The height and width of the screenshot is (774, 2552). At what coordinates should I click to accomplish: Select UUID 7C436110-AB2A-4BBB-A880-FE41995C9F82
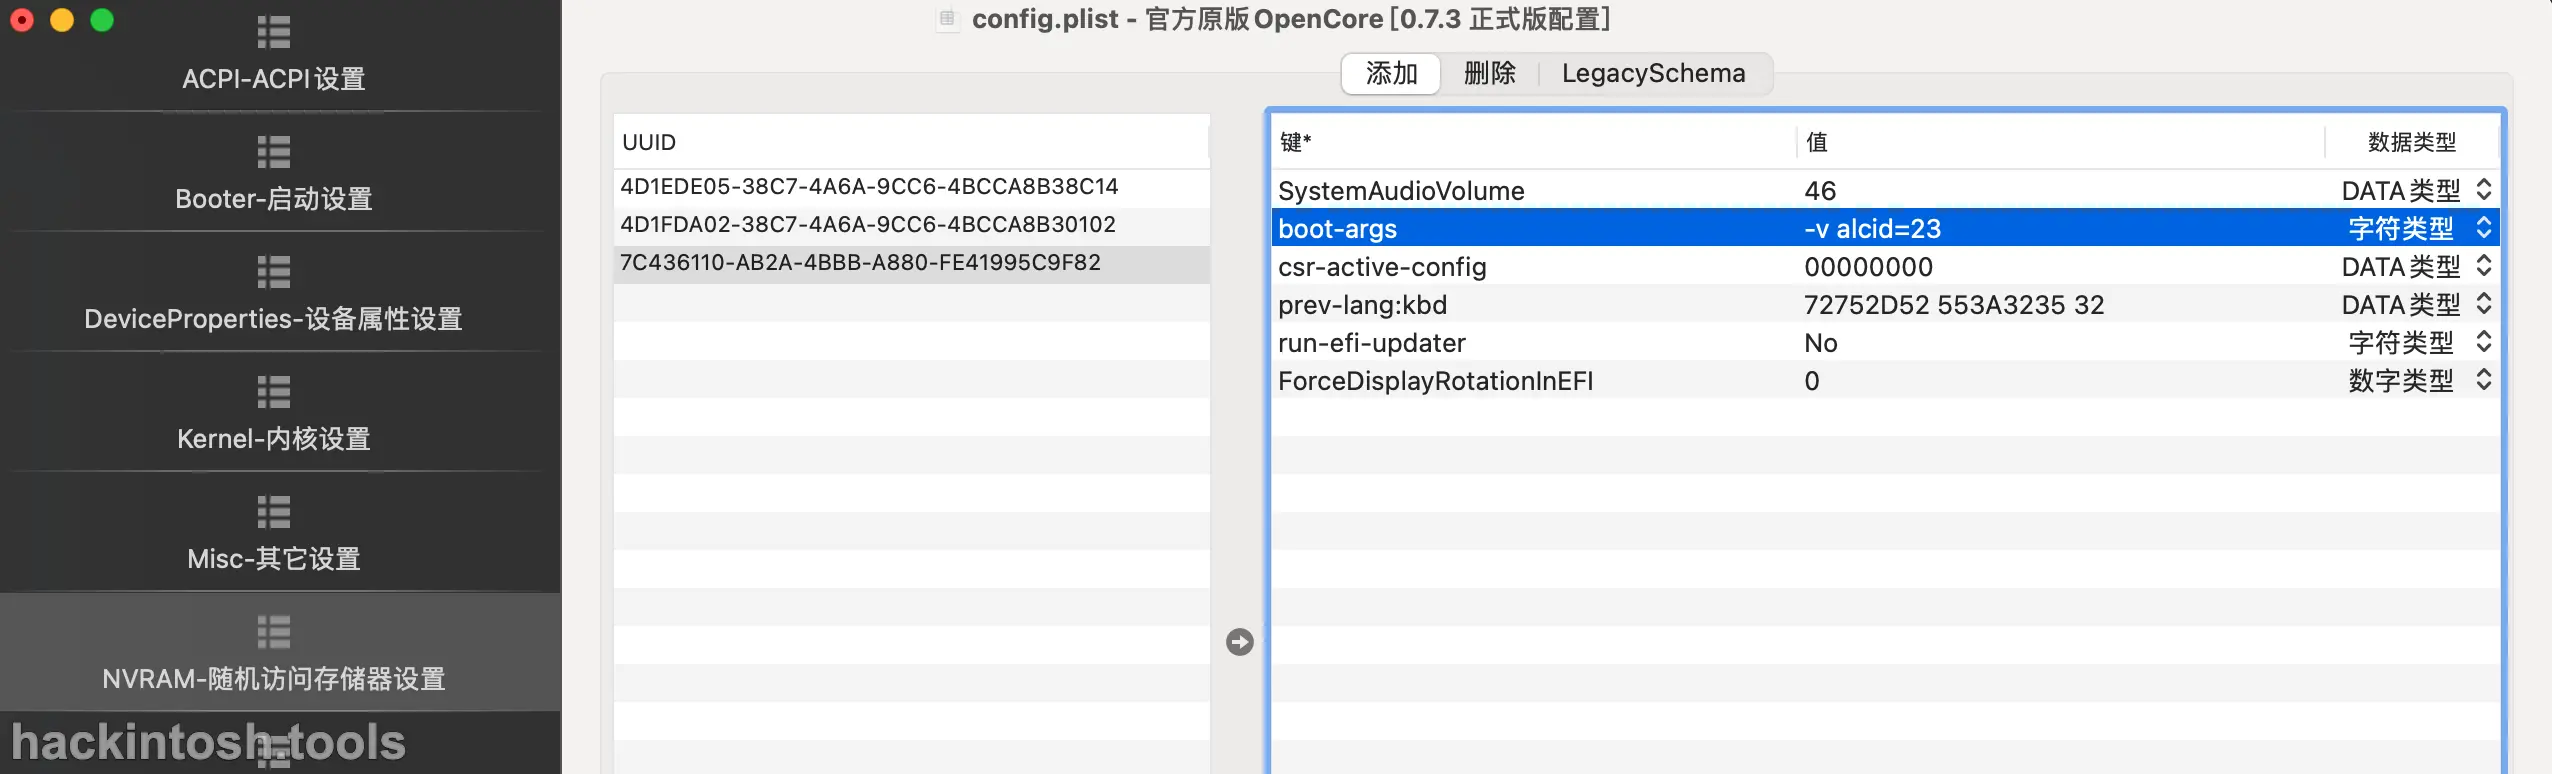pyautogui.click(x=911, y=263)
